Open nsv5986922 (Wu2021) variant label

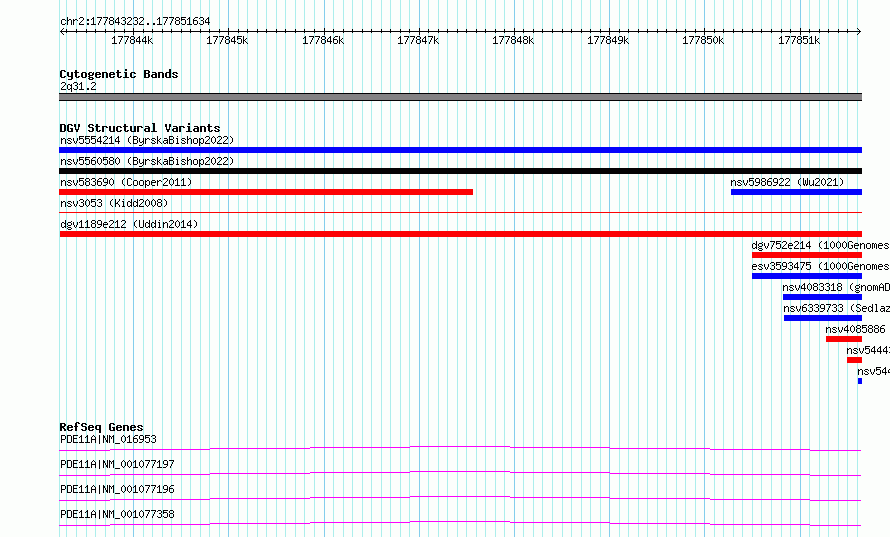[x=787, y=182]
